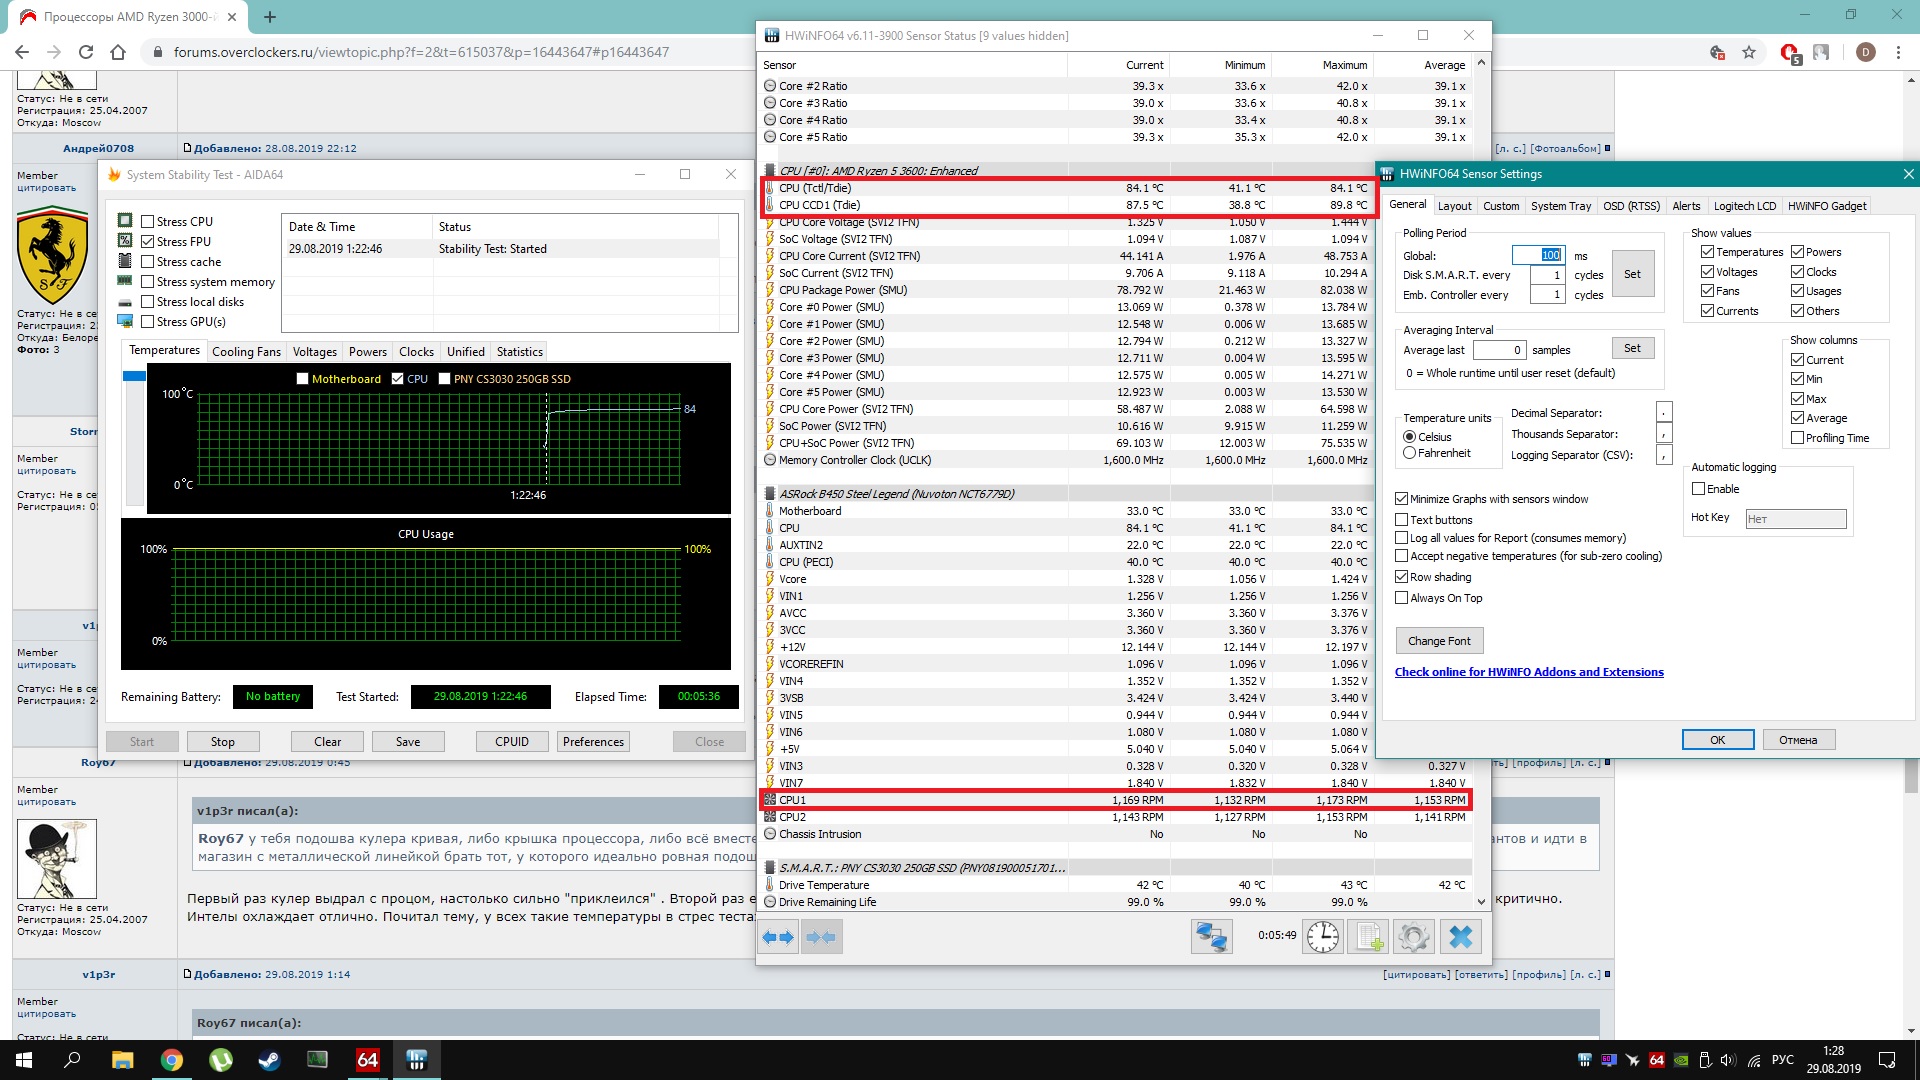This screenshot has width=1920, height=1080.
Task: Click the expand columns arrows icon in HWiNFO
Action: pyautogui.click(x=778, y=937)
